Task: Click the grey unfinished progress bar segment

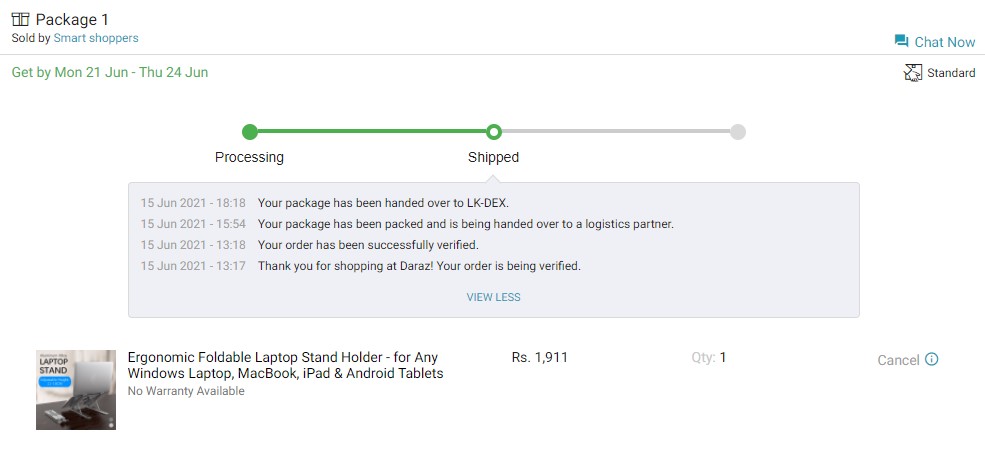Action: [616, 131]
